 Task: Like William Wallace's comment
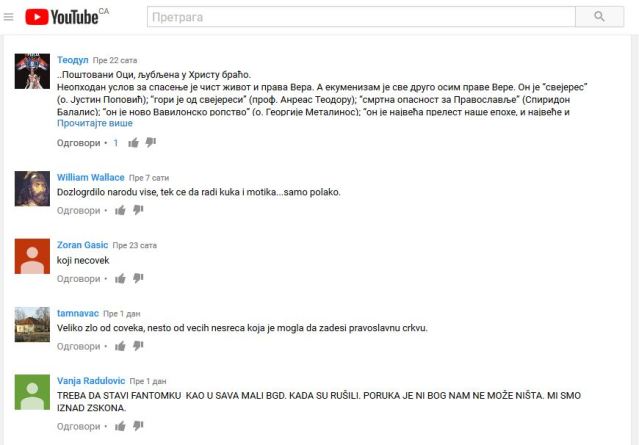120,210
